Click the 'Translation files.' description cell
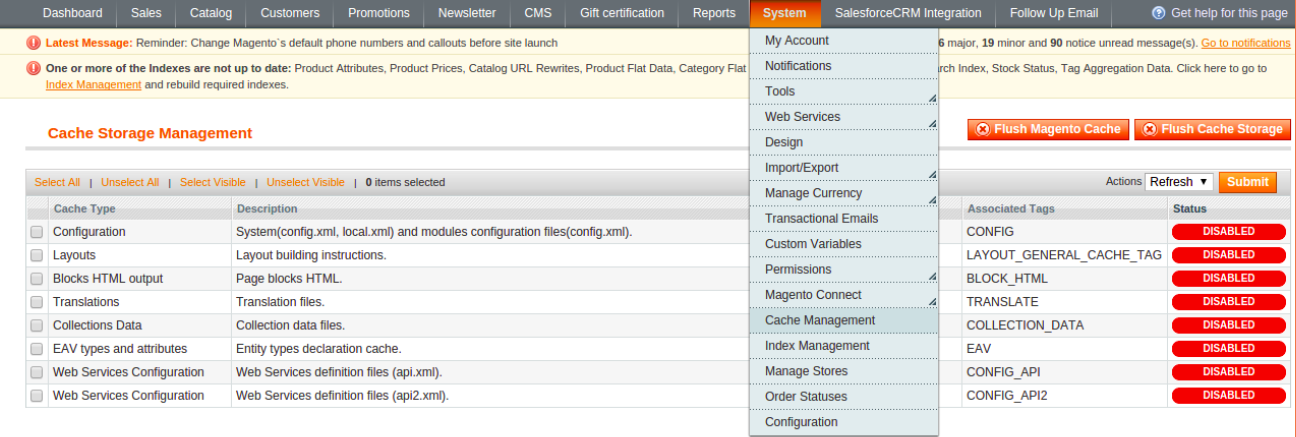 click(280, 302)
